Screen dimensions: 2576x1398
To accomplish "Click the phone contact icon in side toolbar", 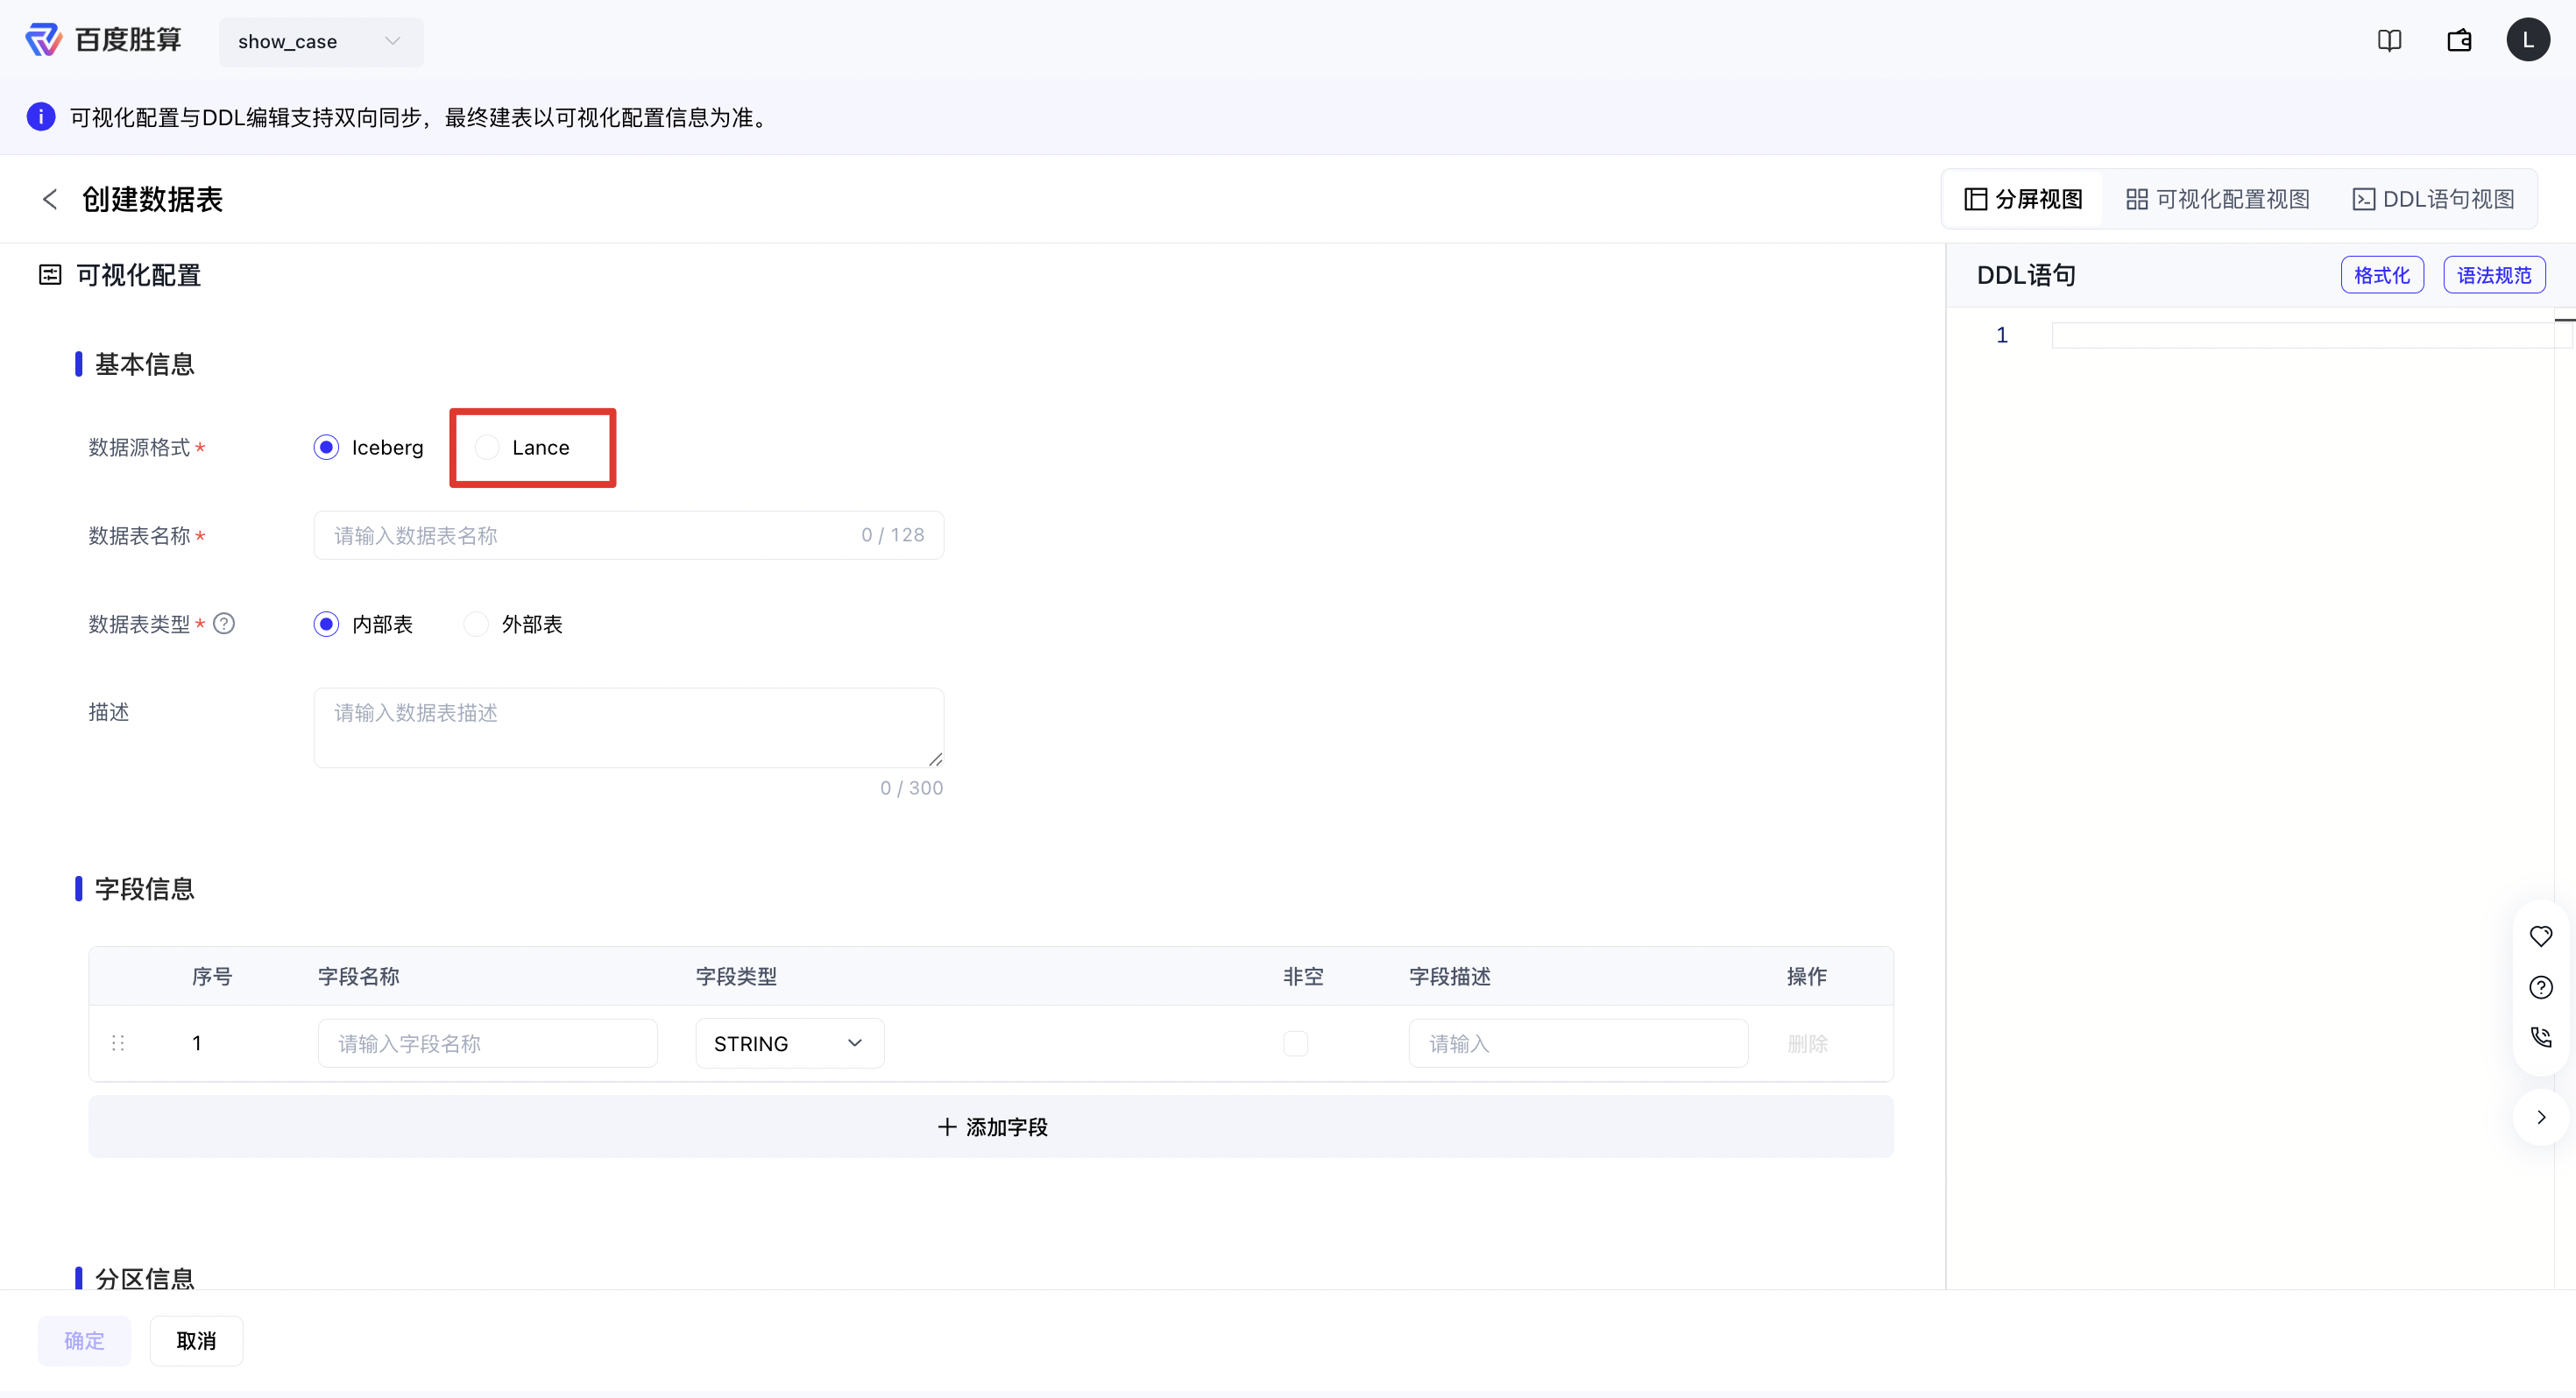I will pos(2541,1037).
